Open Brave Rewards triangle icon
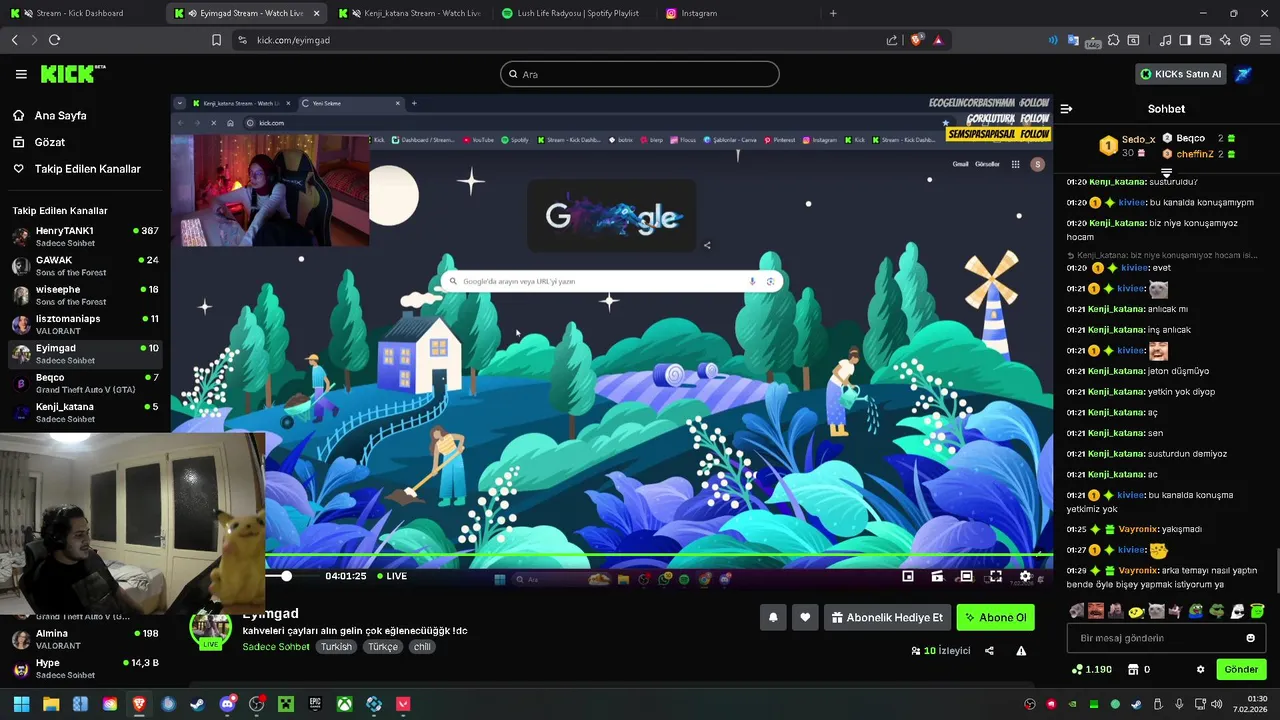1280x720 pixels. (x=938, y=40)
